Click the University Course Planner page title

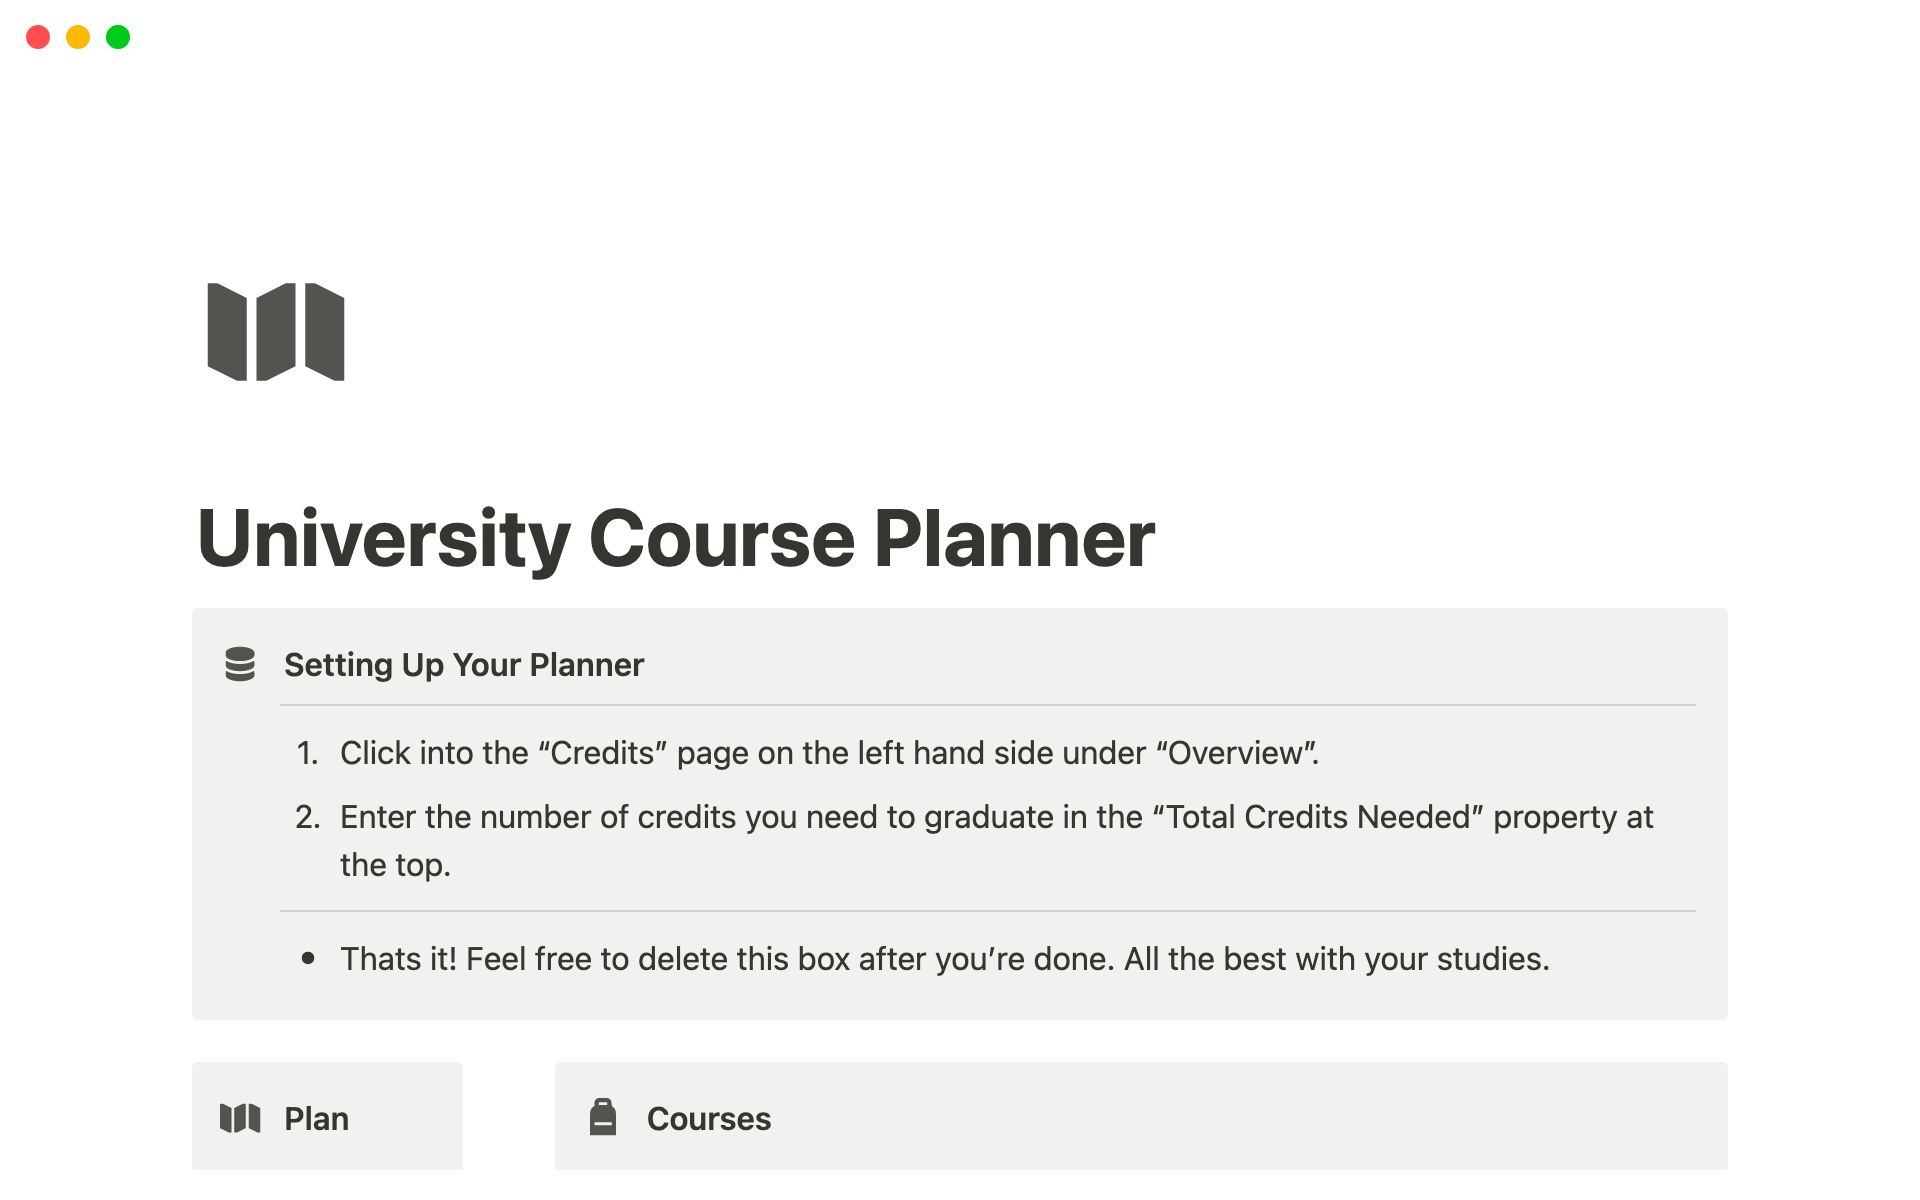676,539
